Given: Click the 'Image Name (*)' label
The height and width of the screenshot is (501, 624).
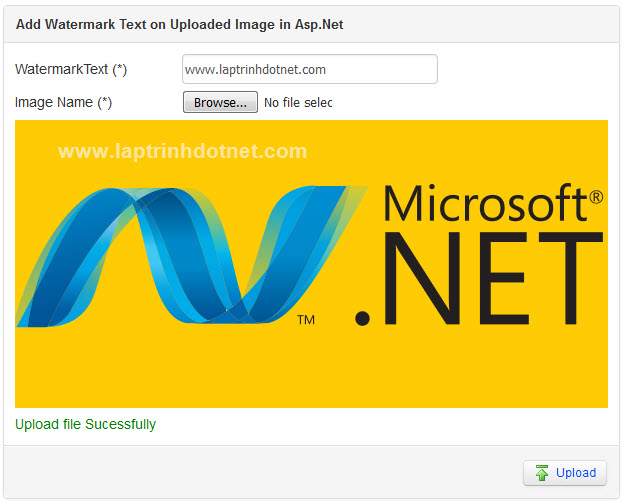Looking at the screenshot, I should (x=63, y=102).
